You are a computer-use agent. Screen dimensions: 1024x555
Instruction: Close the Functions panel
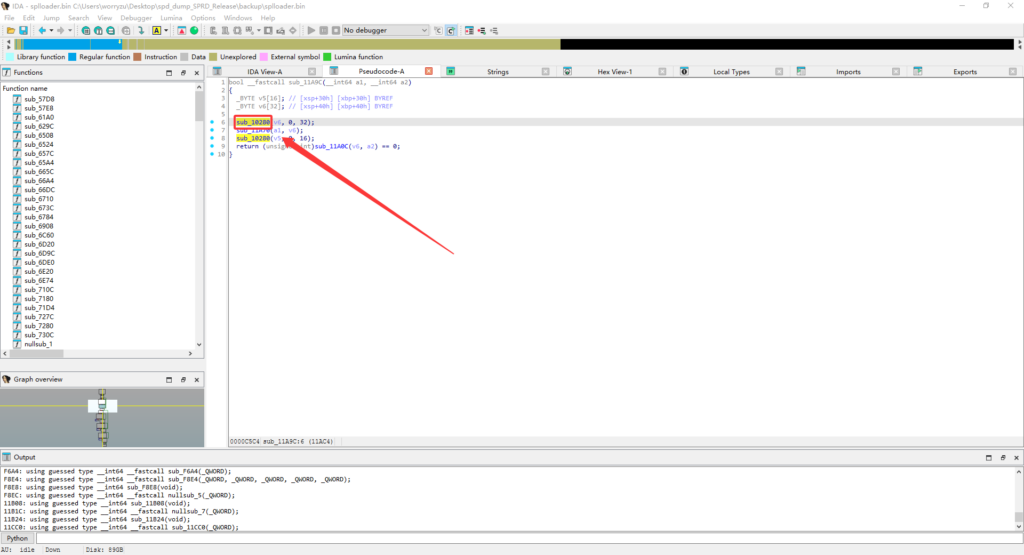coord(197,73)
